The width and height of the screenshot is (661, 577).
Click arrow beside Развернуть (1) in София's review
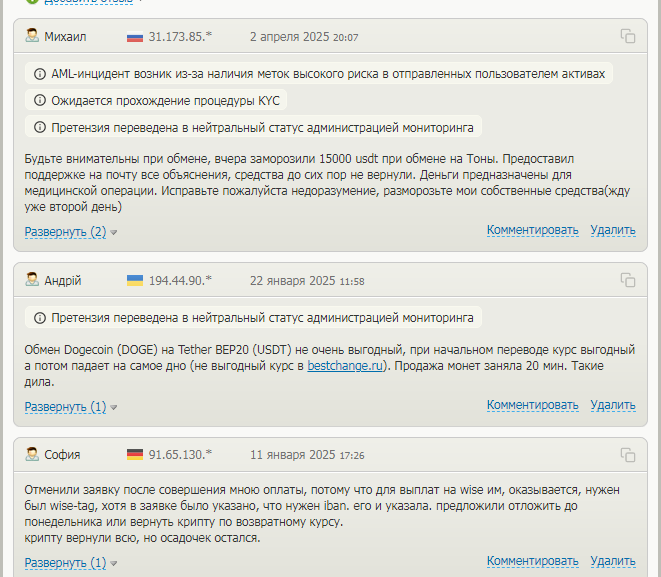[x=113, y=564]
